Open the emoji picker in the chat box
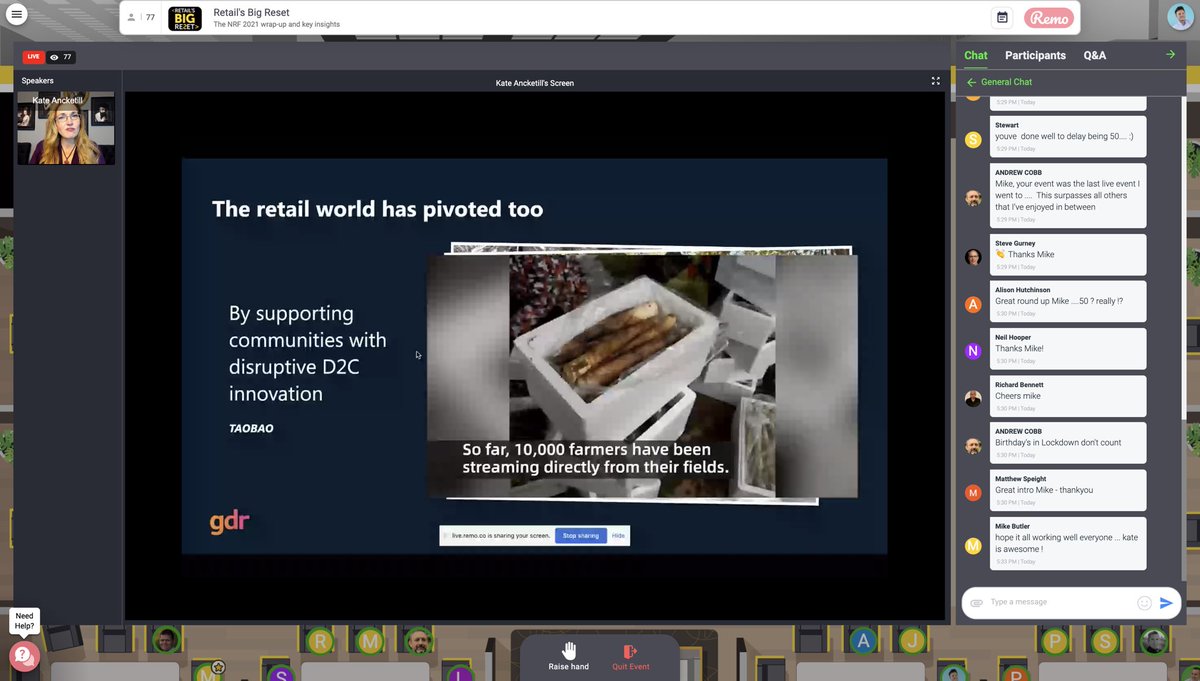1200x681 pixels. (1144, 603)
